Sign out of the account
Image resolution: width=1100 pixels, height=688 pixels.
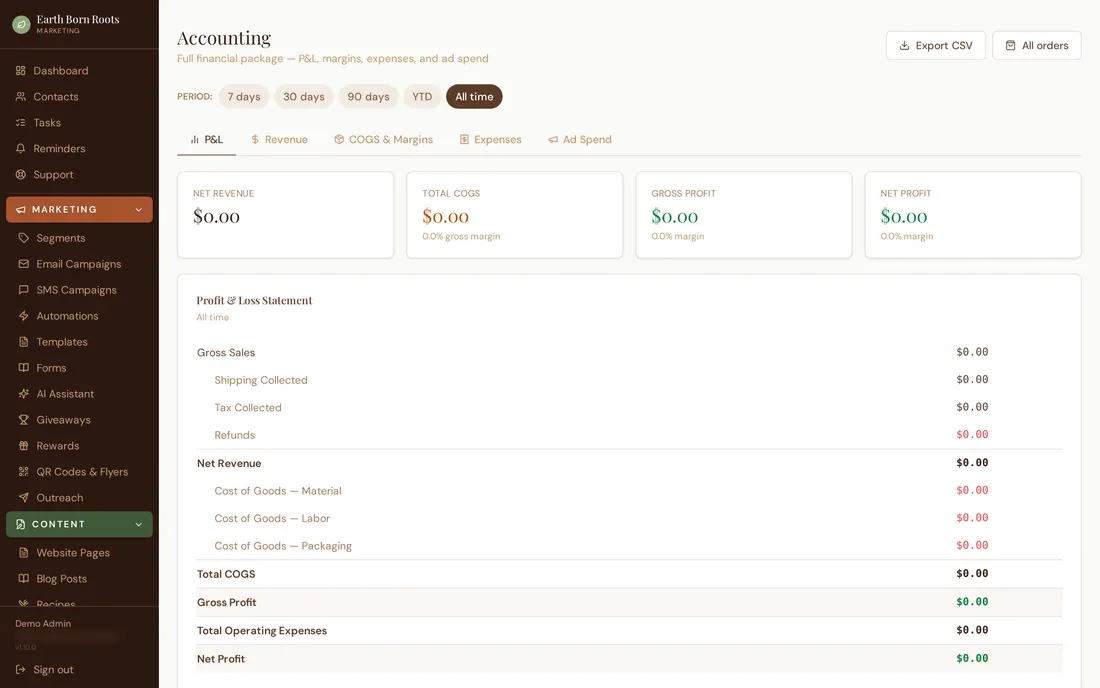point(79,670)
